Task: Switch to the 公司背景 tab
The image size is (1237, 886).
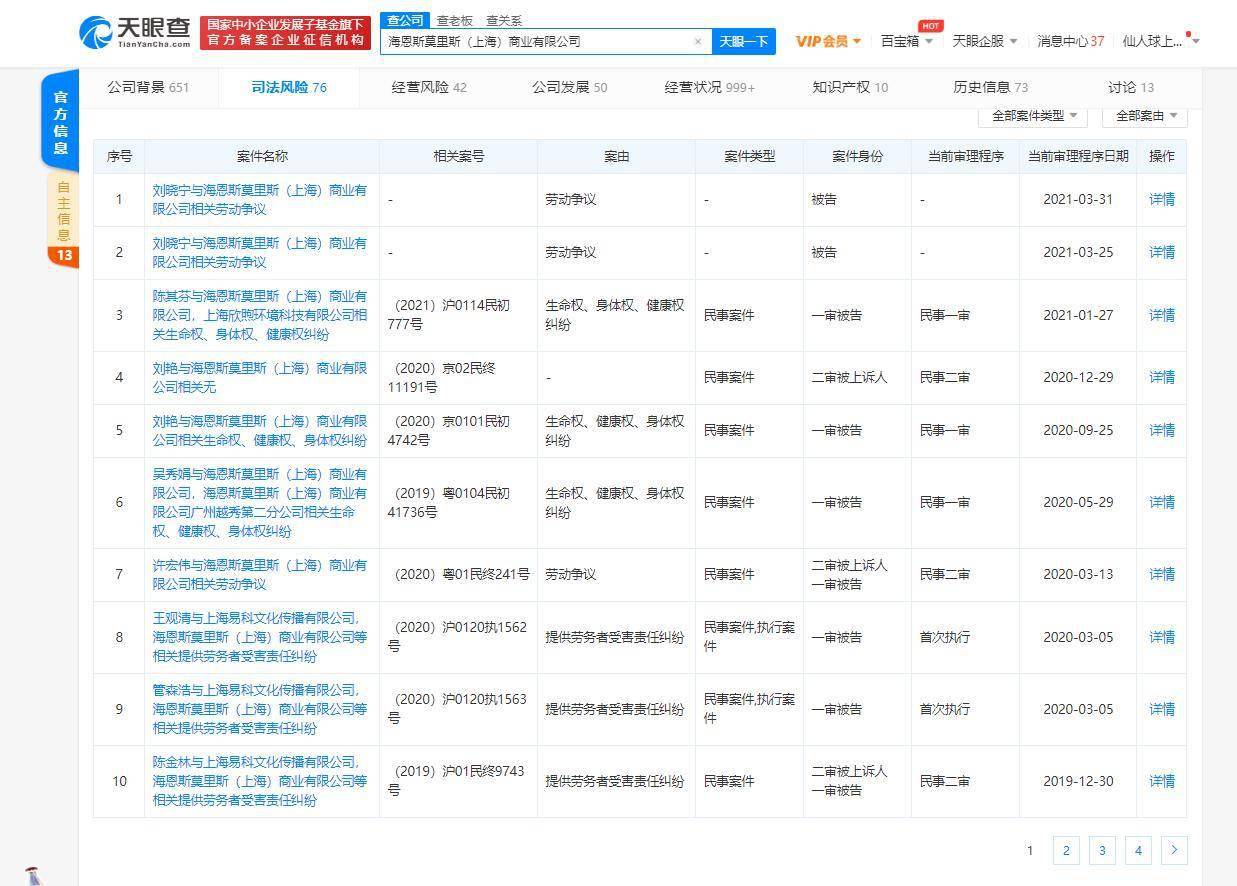Action: (148, 87)
